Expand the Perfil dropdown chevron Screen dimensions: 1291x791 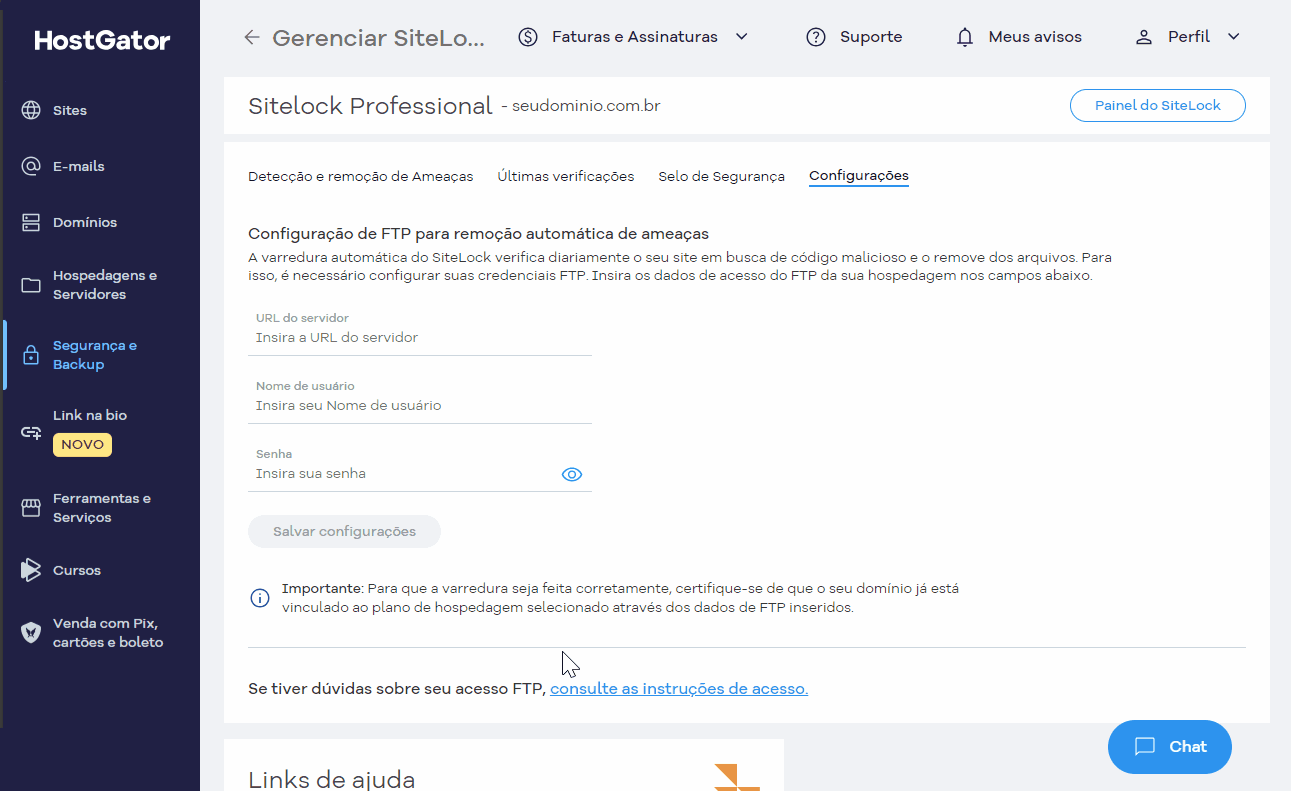coord(1233,37)
